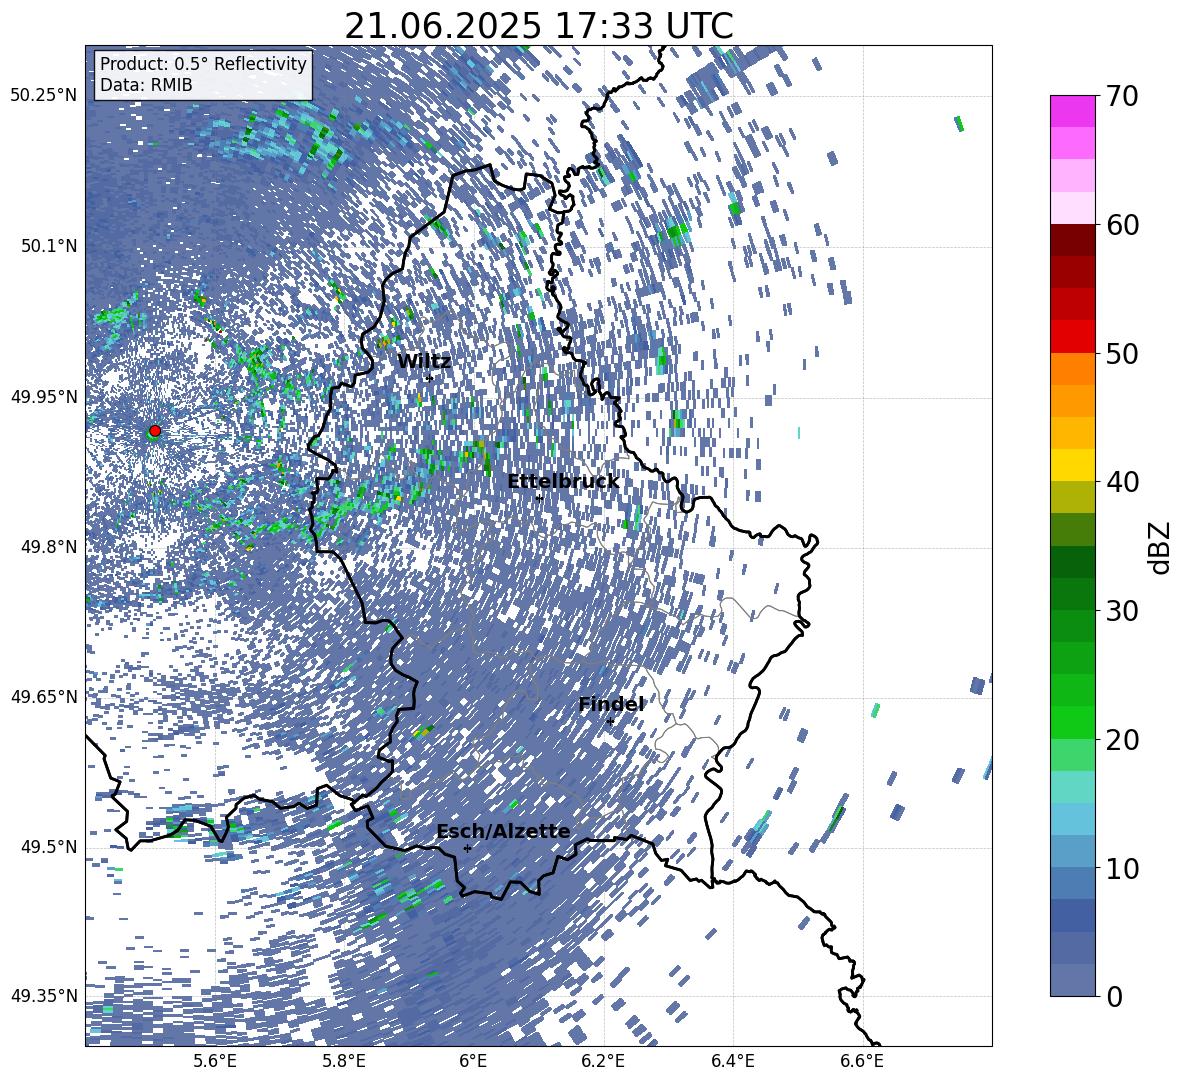Click the red radar site marker
The image size is (1184, 1081).
[x=155, y=430]
